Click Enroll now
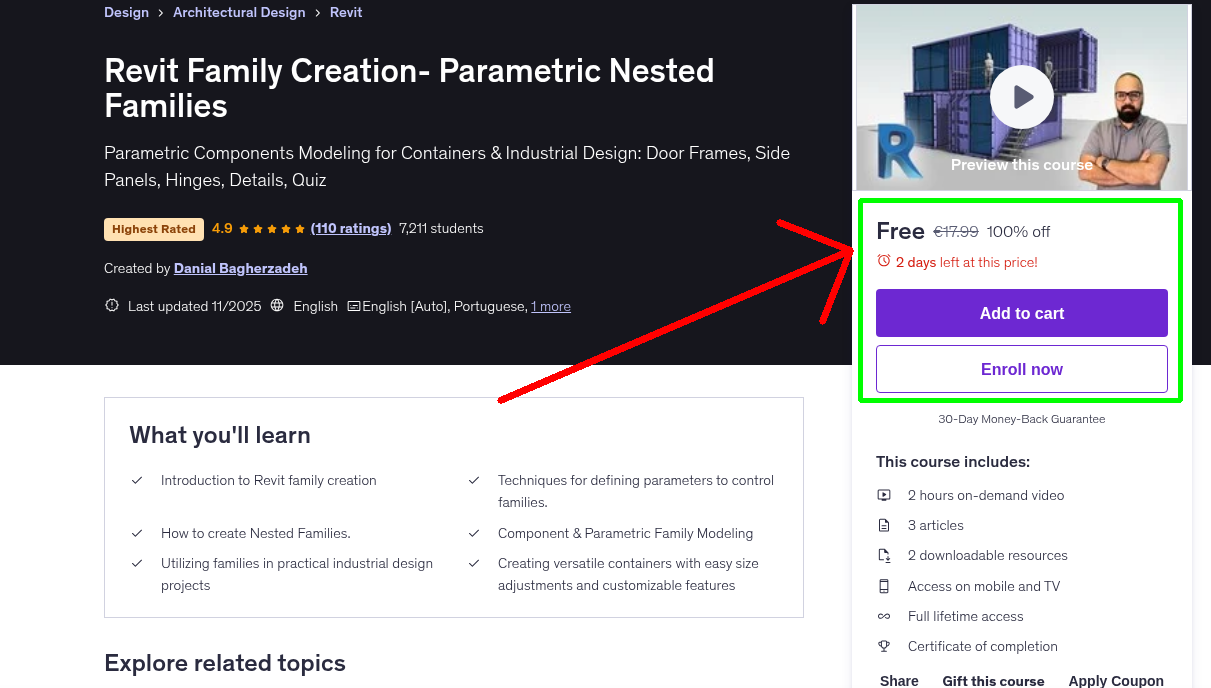 click(x=1021, y=368)
